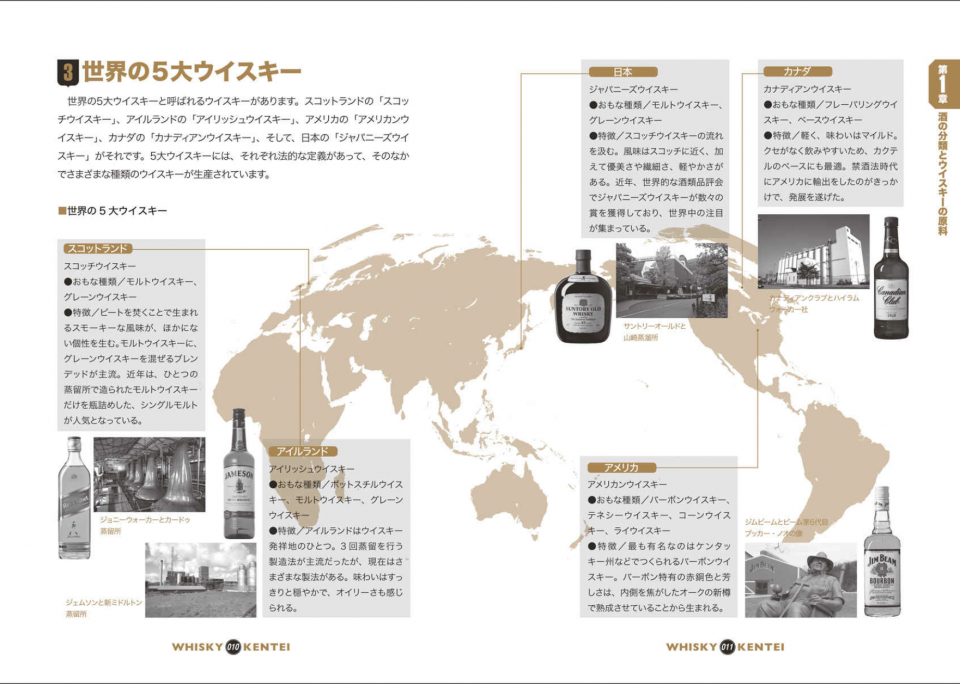This screenshot has width=960, height=684.
Task: Click the 日本 region label
Action: [623, 72]
